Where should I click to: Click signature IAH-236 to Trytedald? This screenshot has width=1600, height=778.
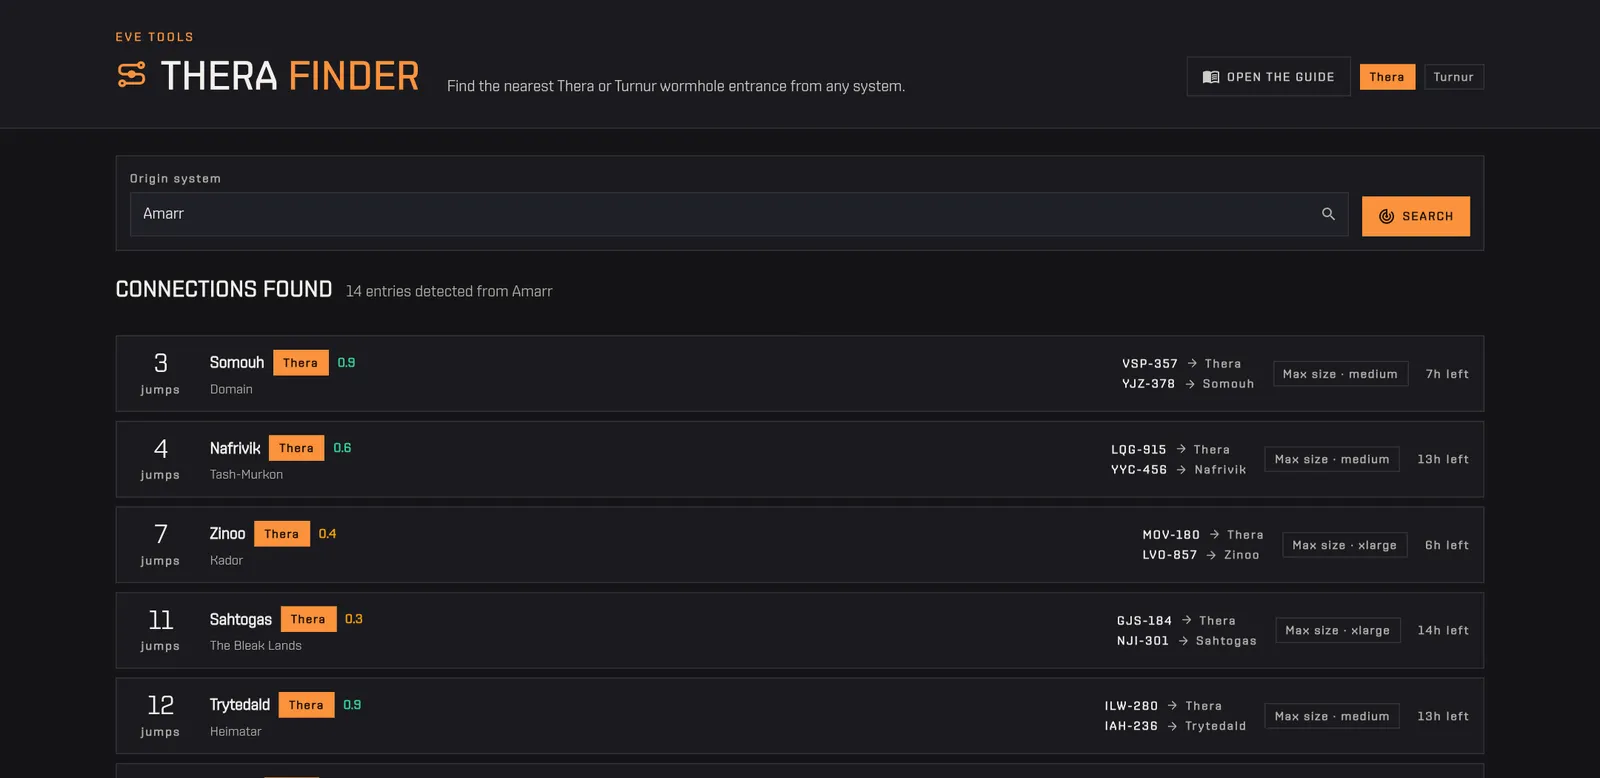point(1175,726)
